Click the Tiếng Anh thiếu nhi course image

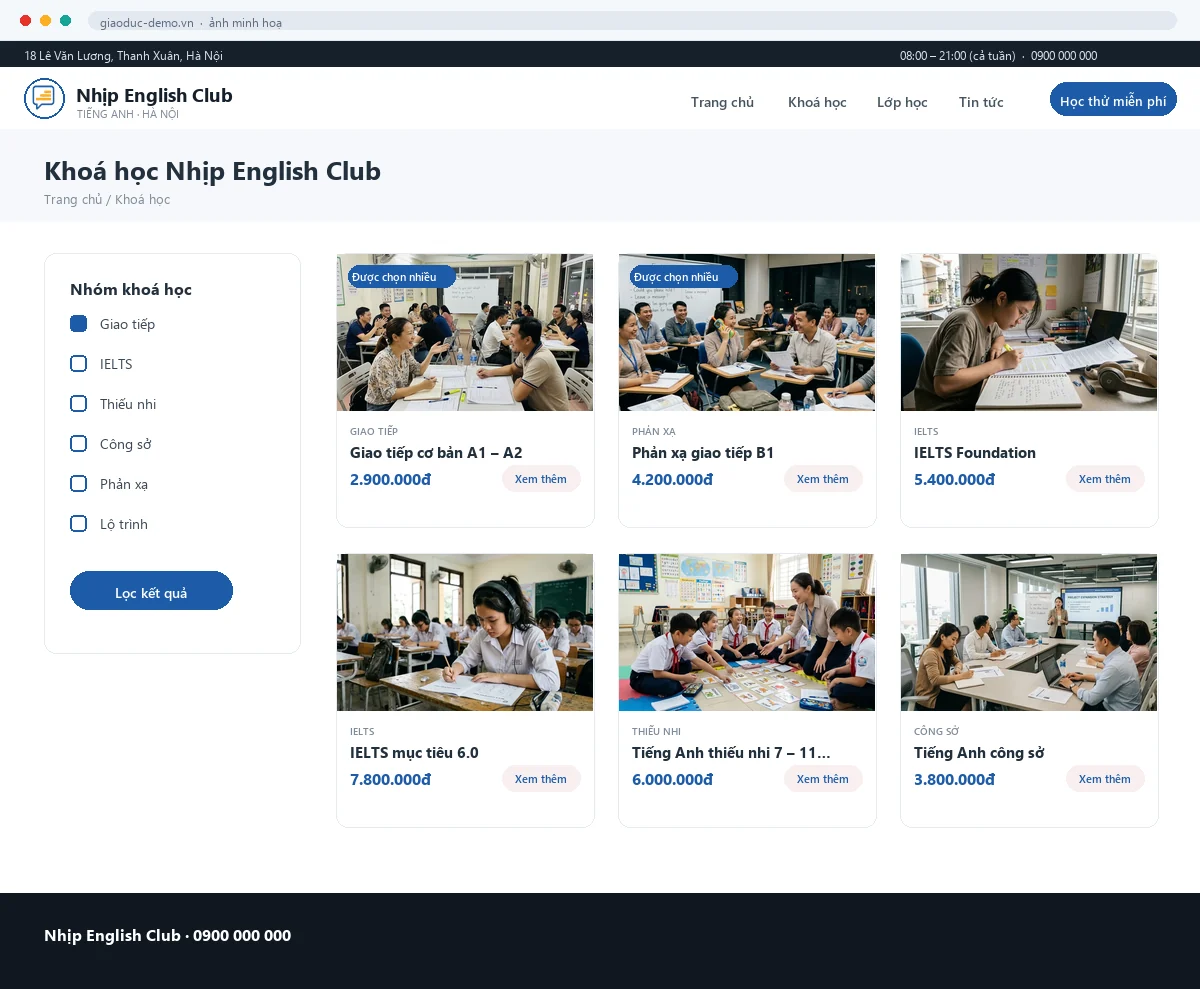tap(747, 632)
